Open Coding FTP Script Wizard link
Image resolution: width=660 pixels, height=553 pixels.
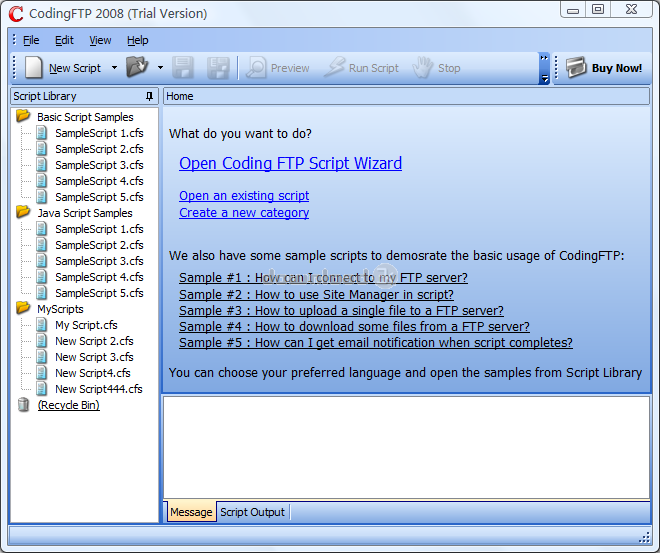290,163
